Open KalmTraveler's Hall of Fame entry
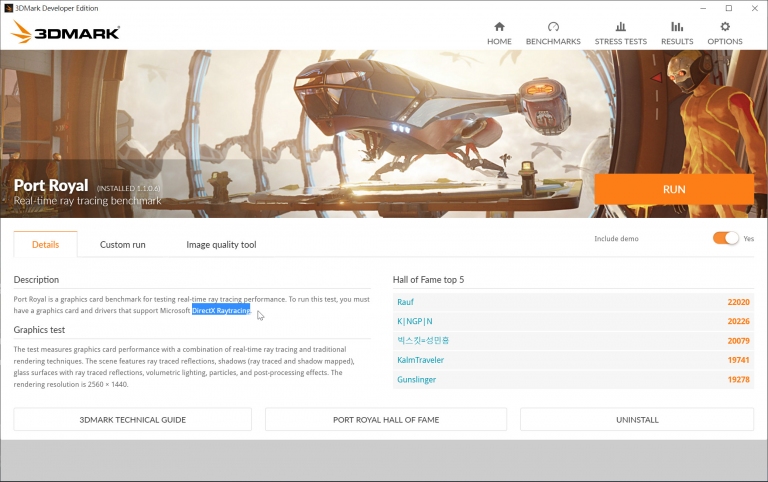The width and height of the screenshot is (768, 482). pyautogui.click(x=420, y=360)
